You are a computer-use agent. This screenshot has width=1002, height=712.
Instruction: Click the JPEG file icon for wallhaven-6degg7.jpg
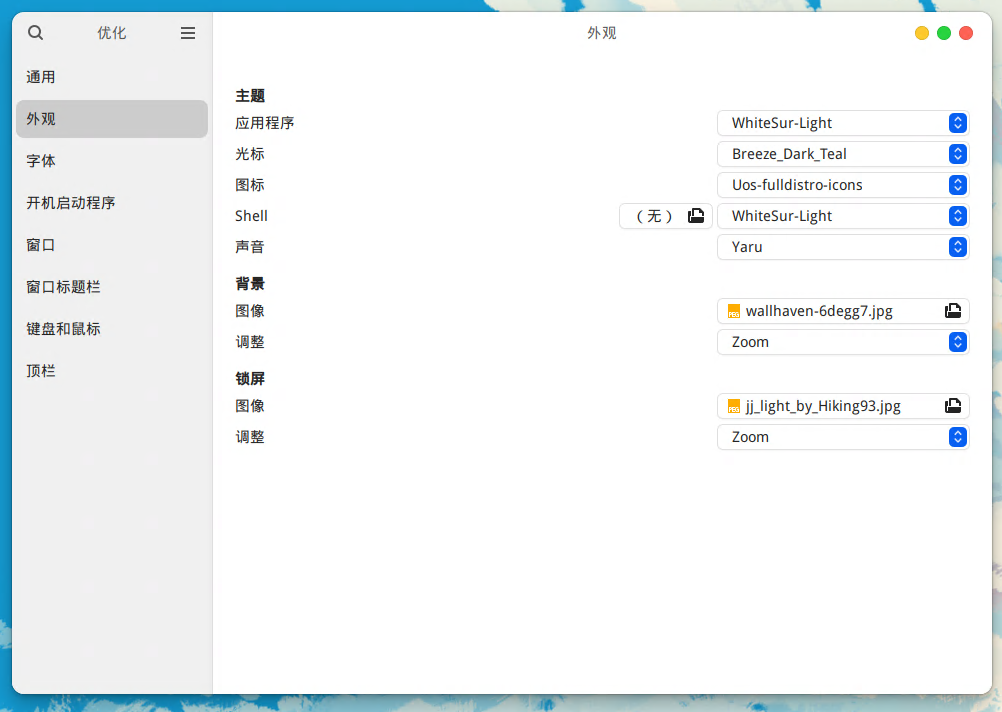734,311
